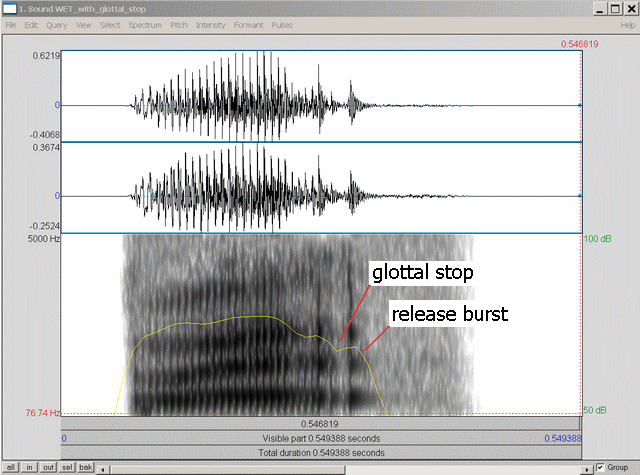Open the Edit menu
The height and width of the screenshot is (475, 640).
pos(31,24)
